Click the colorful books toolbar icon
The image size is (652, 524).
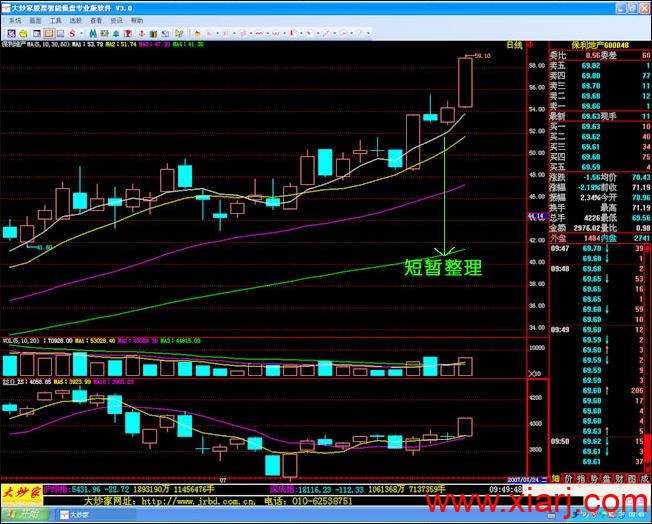pos(153,33)
